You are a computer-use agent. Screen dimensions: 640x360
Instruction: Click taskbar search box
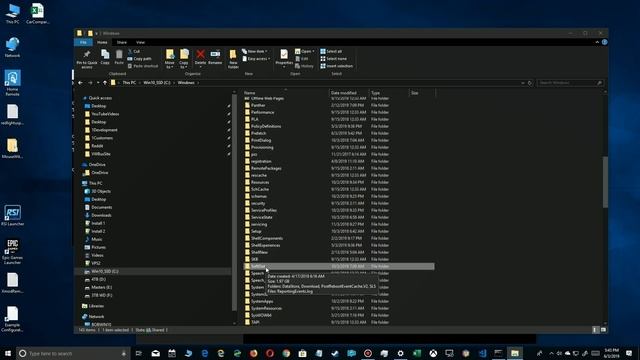coord(73,353)
